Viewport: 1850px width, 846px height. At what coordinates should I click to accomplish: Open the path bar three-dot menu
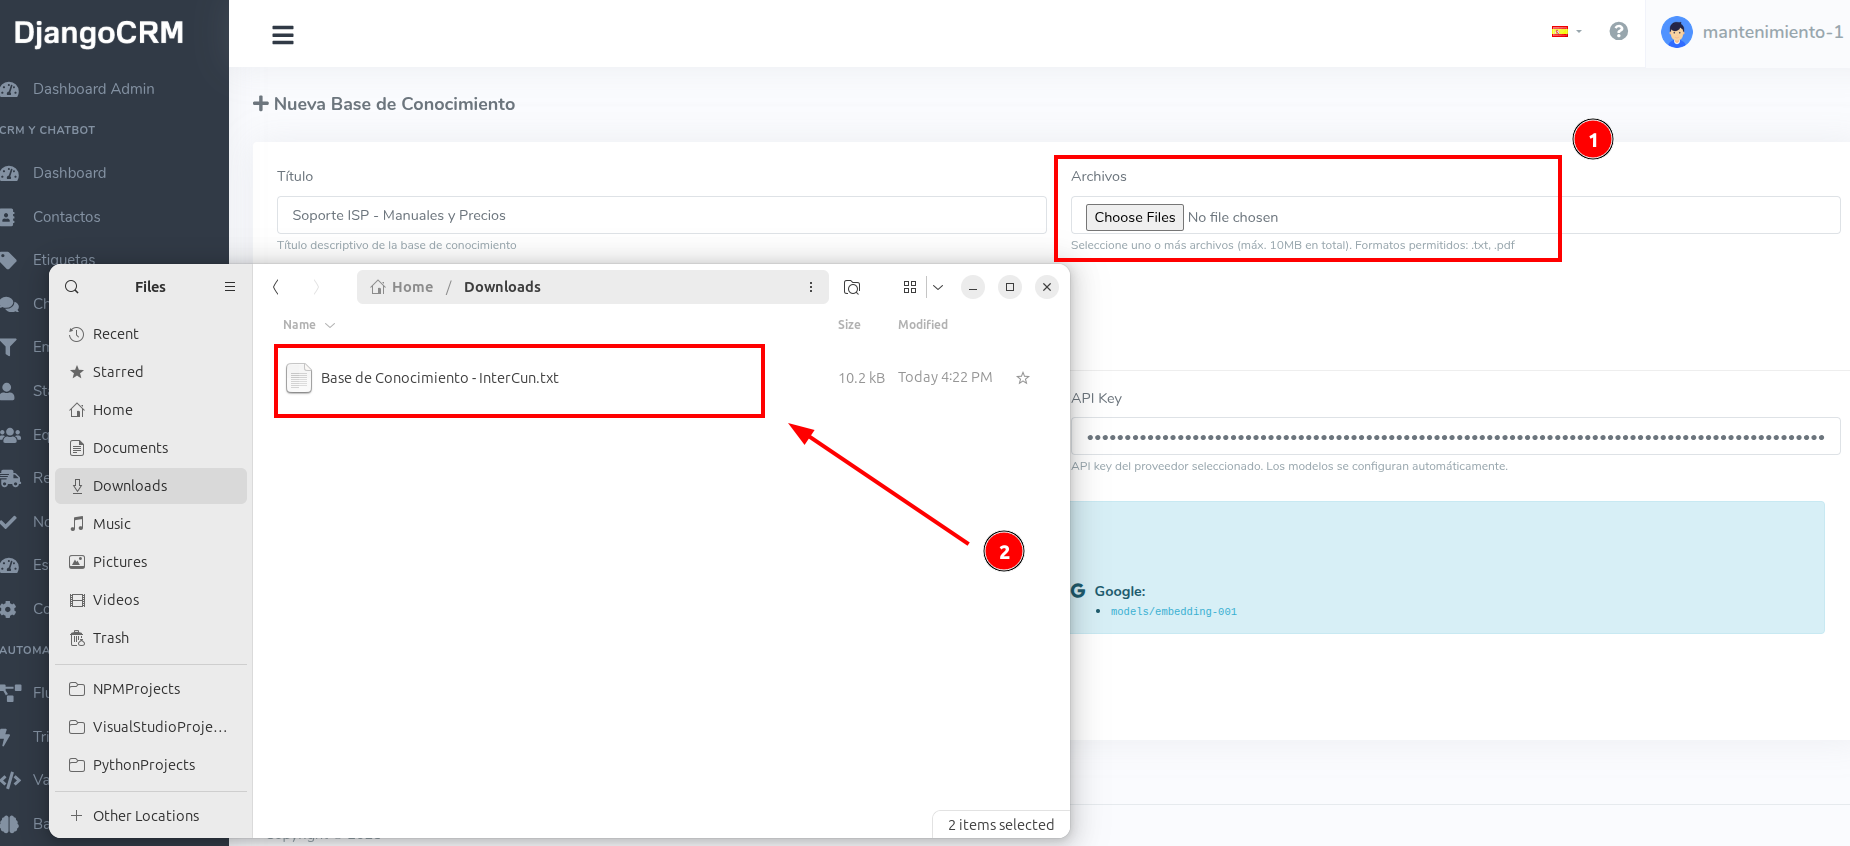coord(810,287)
